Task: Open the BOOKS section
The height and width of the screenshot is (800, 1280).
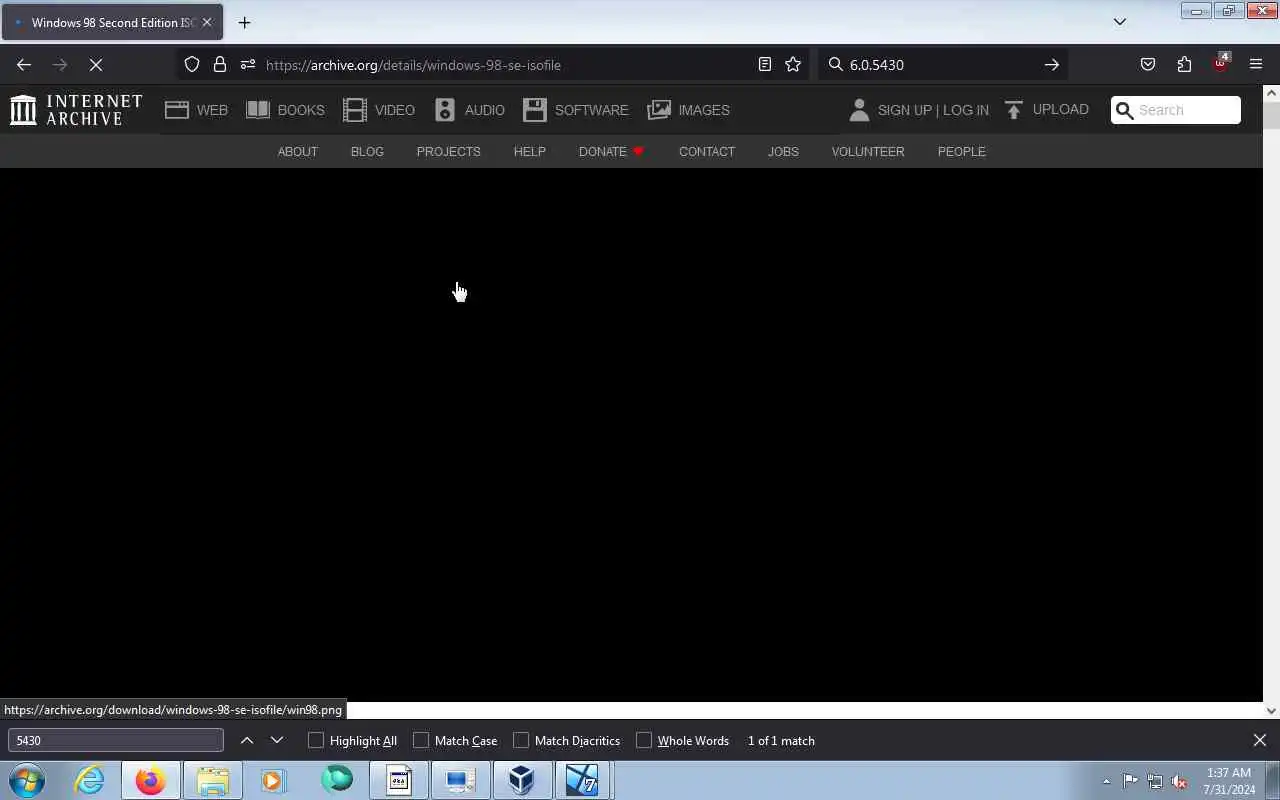Action: pos(285,110)
